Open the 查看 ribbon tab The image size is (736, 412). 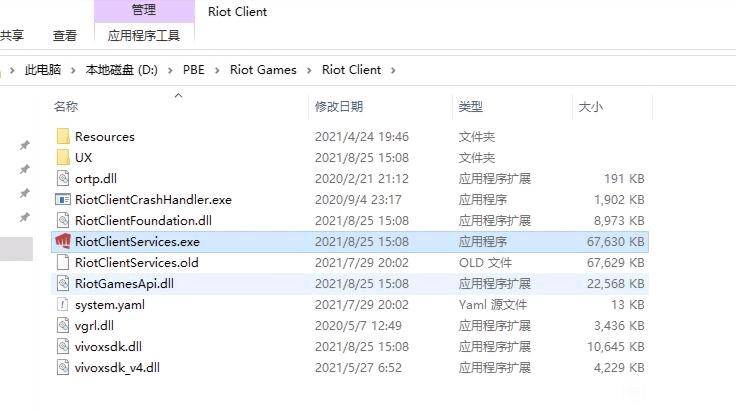coord(65,35)
